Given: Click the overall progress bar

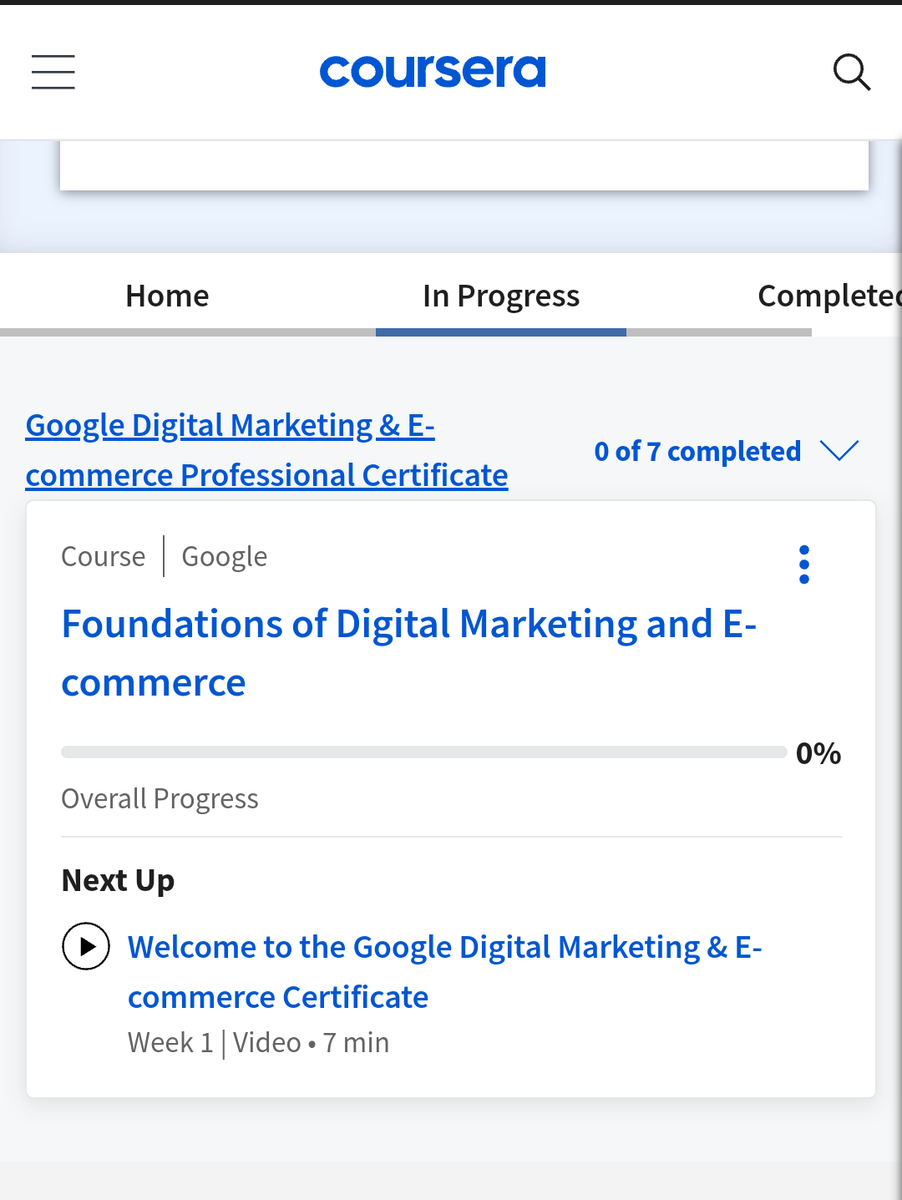Looking at the screenshot, I should coord(424,752).
